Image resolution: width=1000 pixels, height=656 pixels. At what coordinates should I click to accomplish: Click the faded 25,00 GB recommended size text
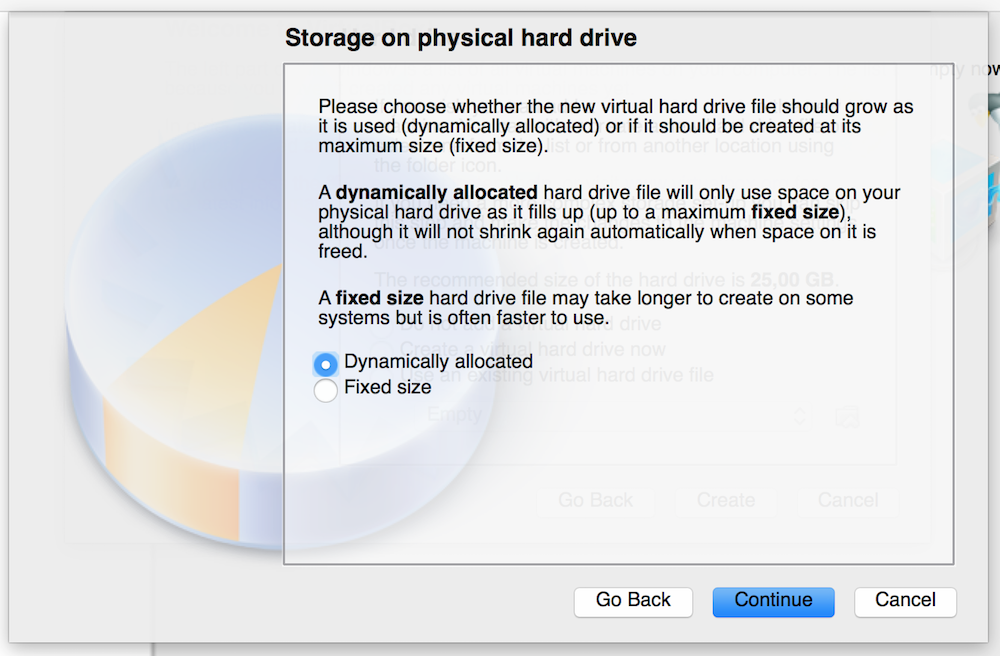792,280
